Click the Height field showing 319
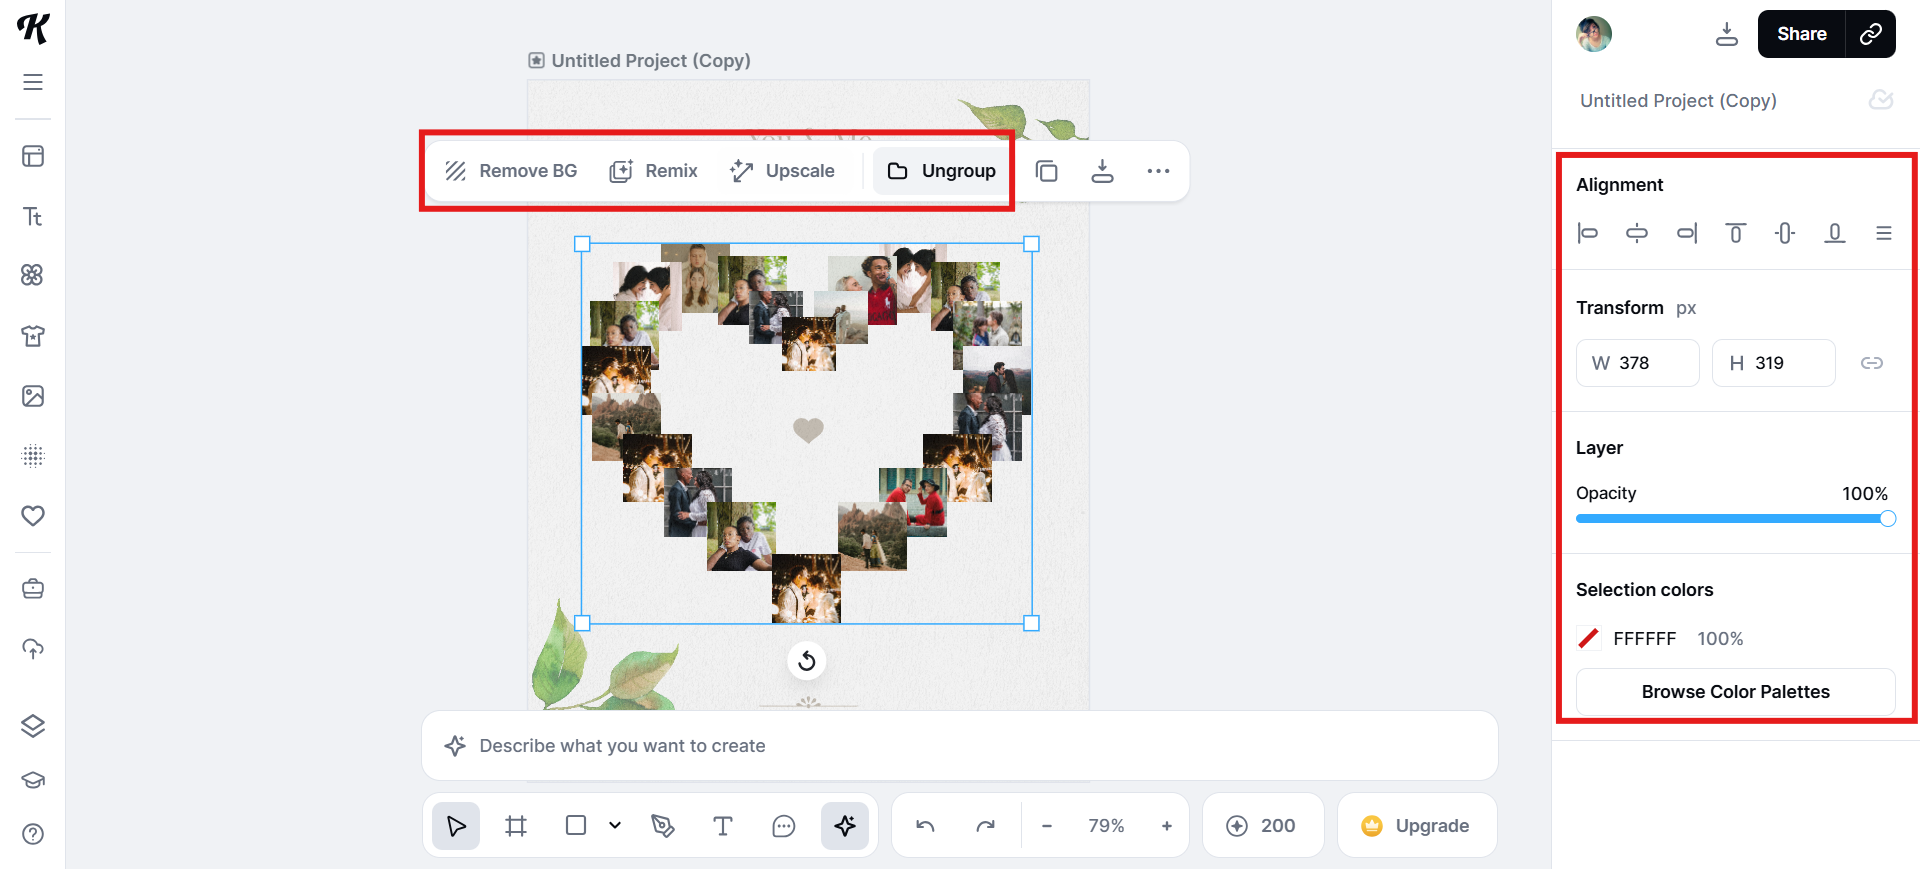 click(1774, 363)
